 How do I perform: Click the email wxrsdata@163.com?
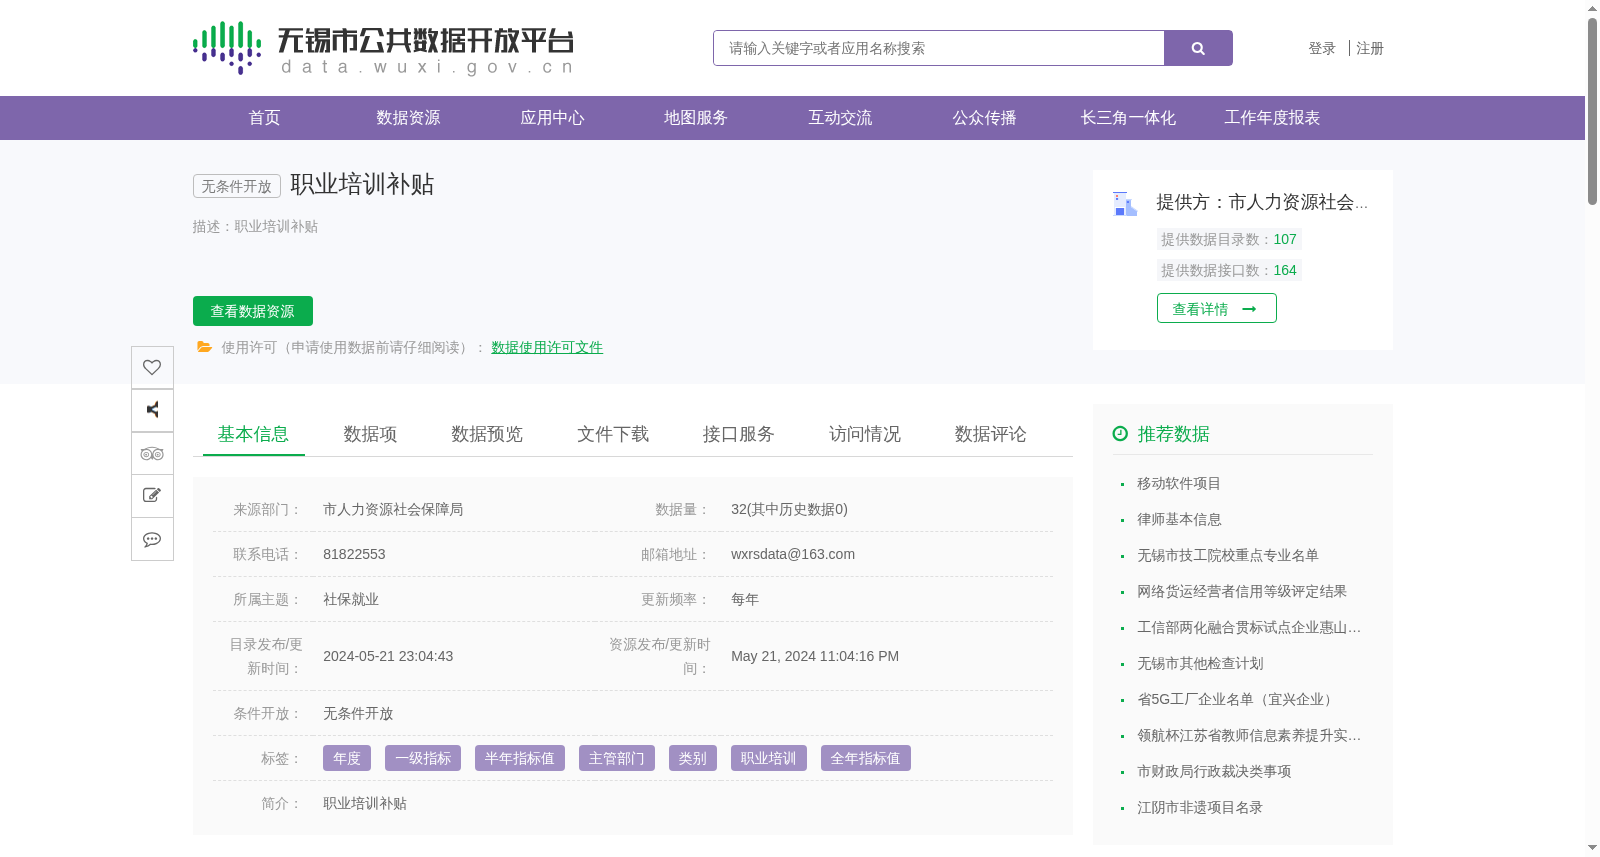(793, 554)
